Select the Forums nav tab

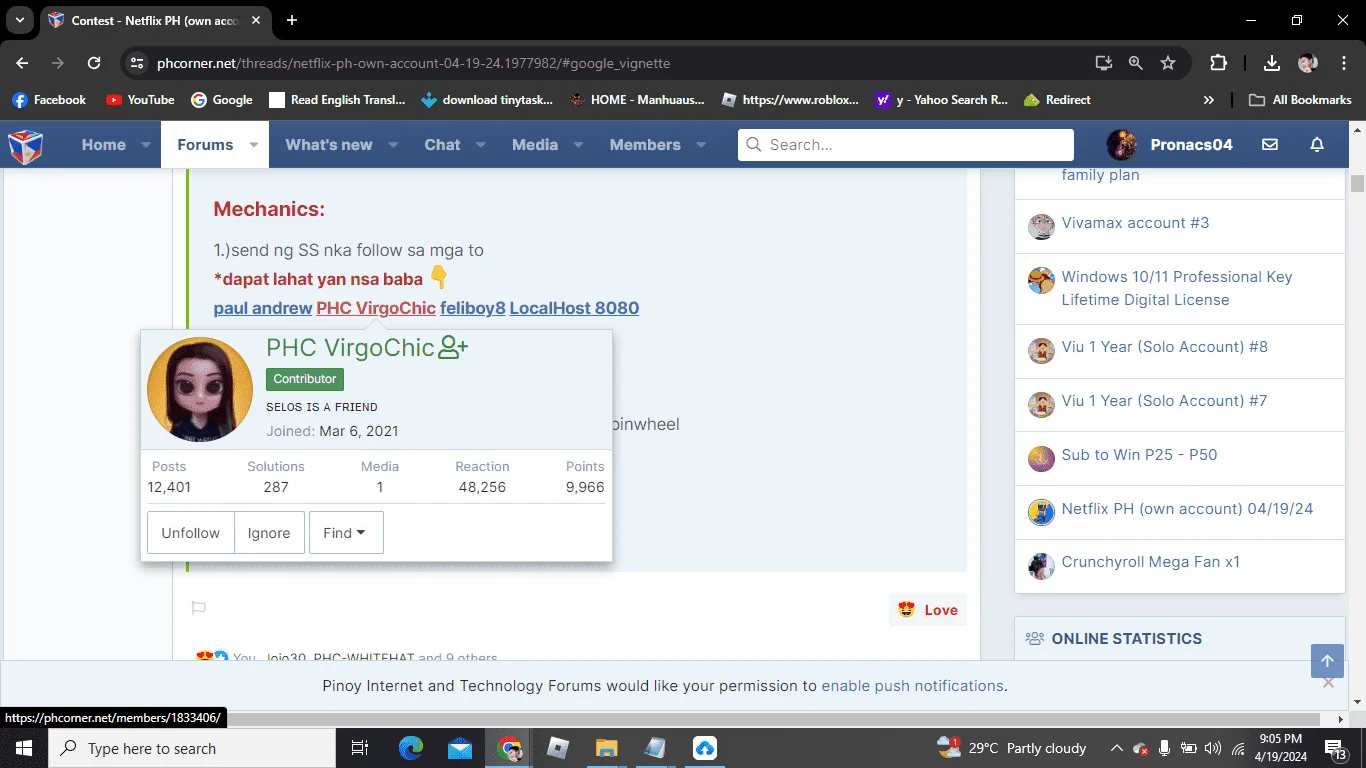pyautogui.click(x=205, y=145)
